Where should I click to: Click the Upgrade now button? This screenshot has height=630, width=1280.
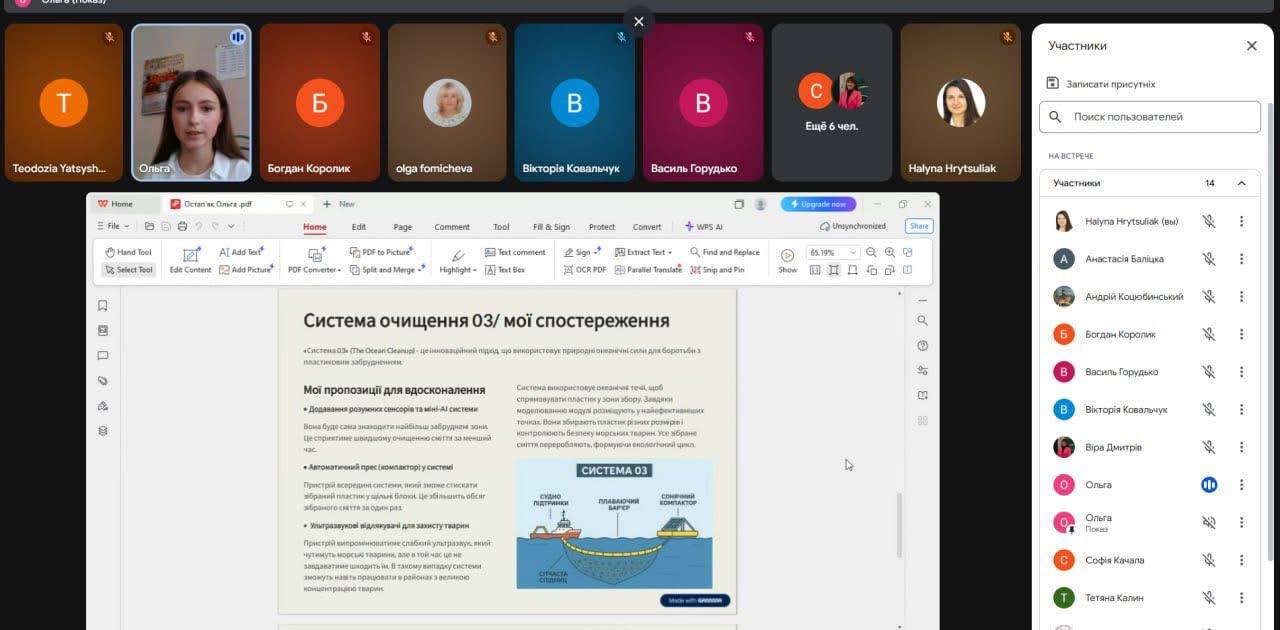[x=818, y=204]
